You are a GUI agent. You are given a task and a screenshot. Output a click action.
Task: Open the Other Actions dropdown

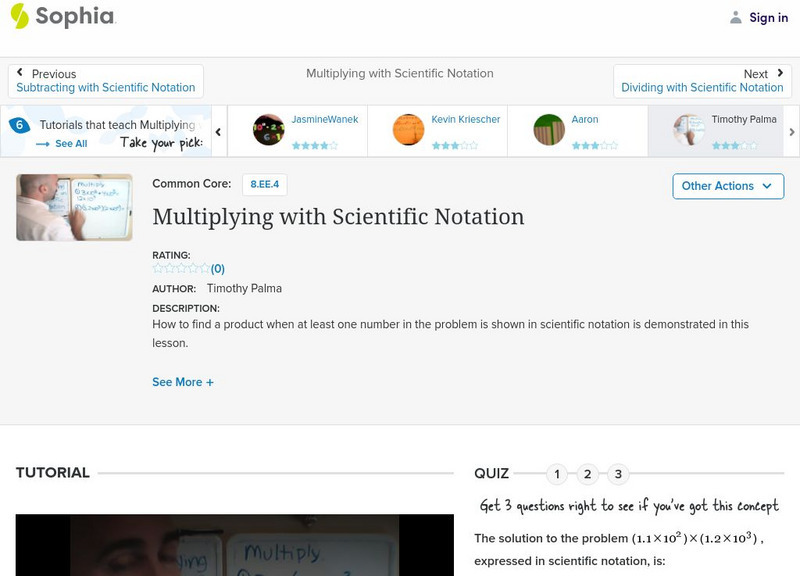coord(727,186)
